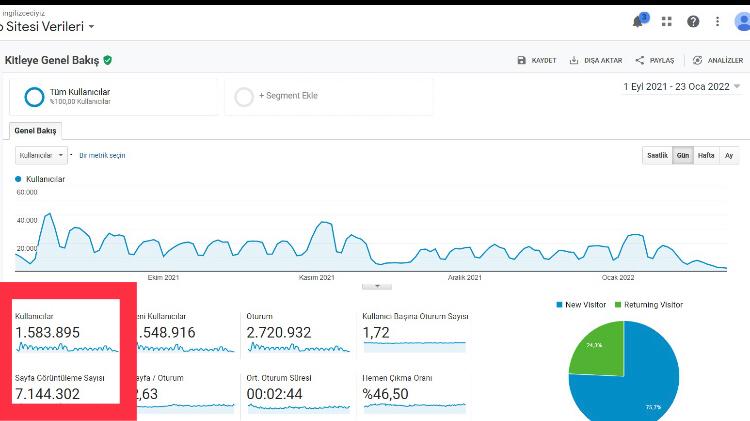This screenshot has width=750, height=421.
Task: Open the Google apps grid icon
Action: (667, 21)
